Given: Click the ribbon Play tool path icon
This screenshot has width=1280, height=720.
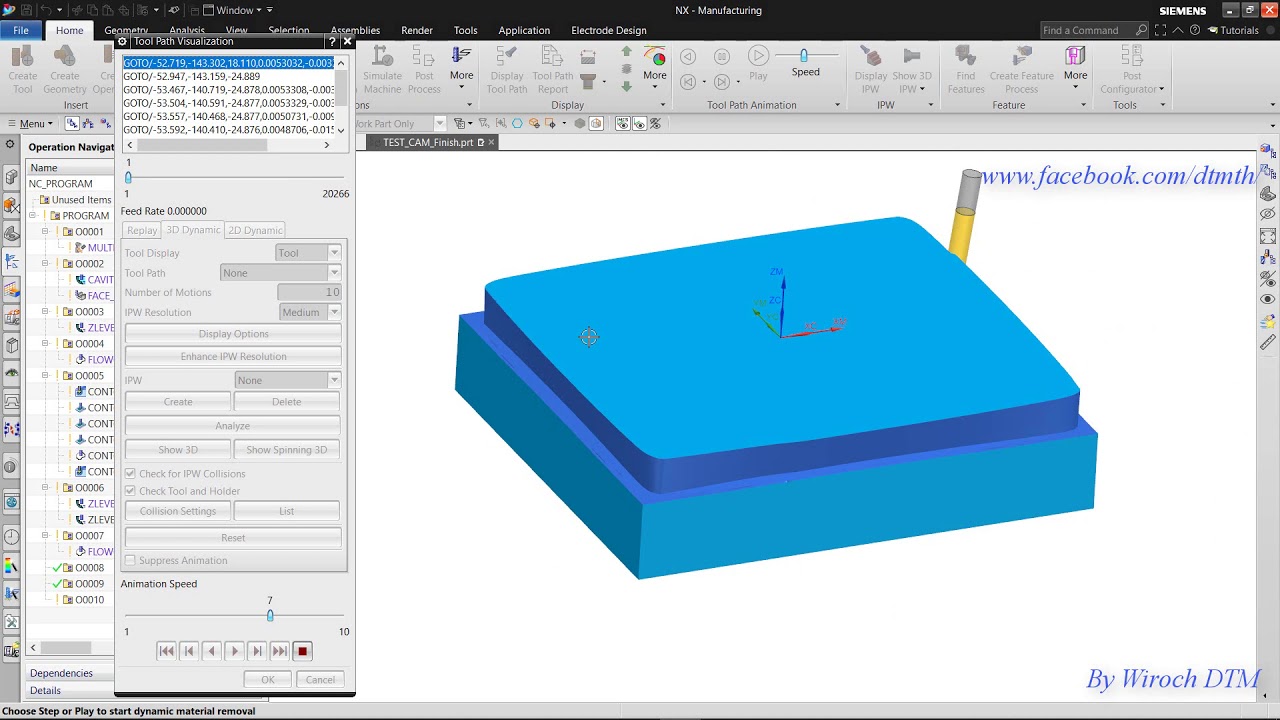Looking at the screenshot, I should click(x=758, y=56).
